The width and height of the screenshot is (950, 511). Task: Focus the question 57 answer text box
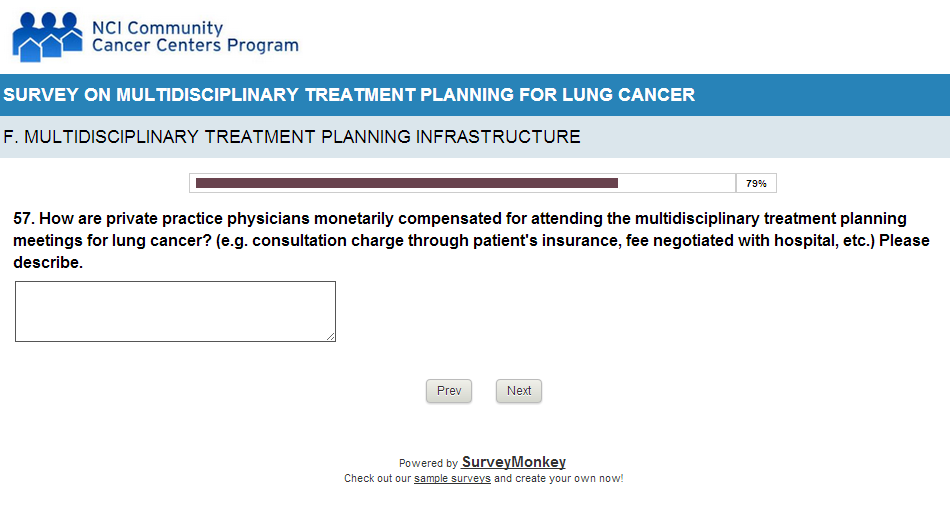tap(175, 311)
